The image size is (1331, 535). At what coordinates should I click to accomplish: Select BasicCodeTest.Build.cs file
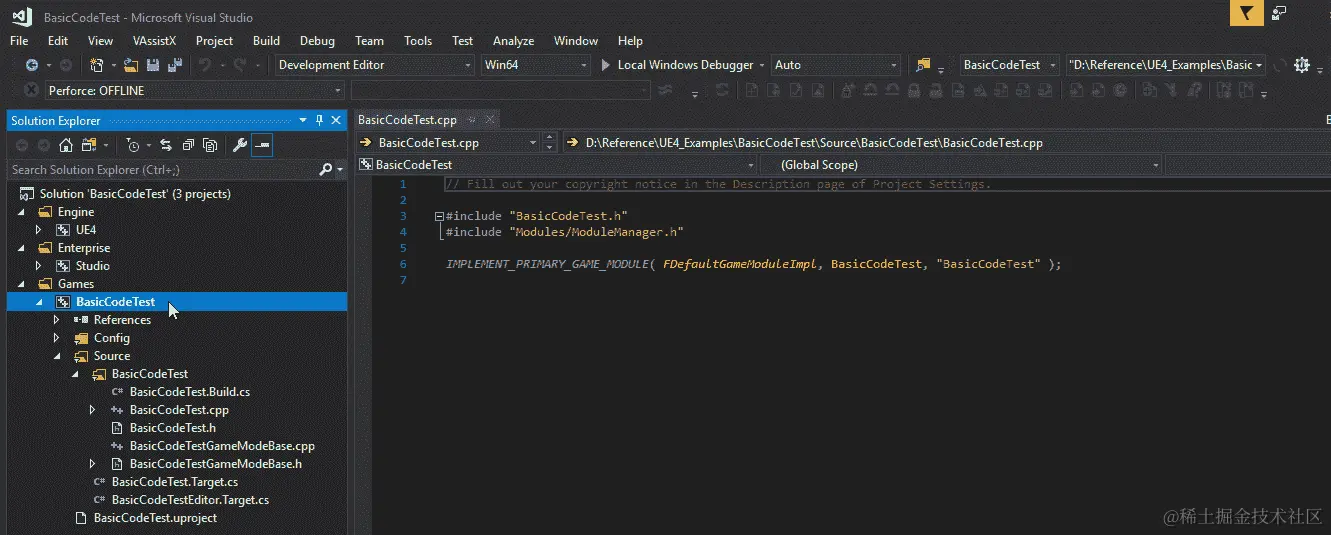[x=190, y=392]
